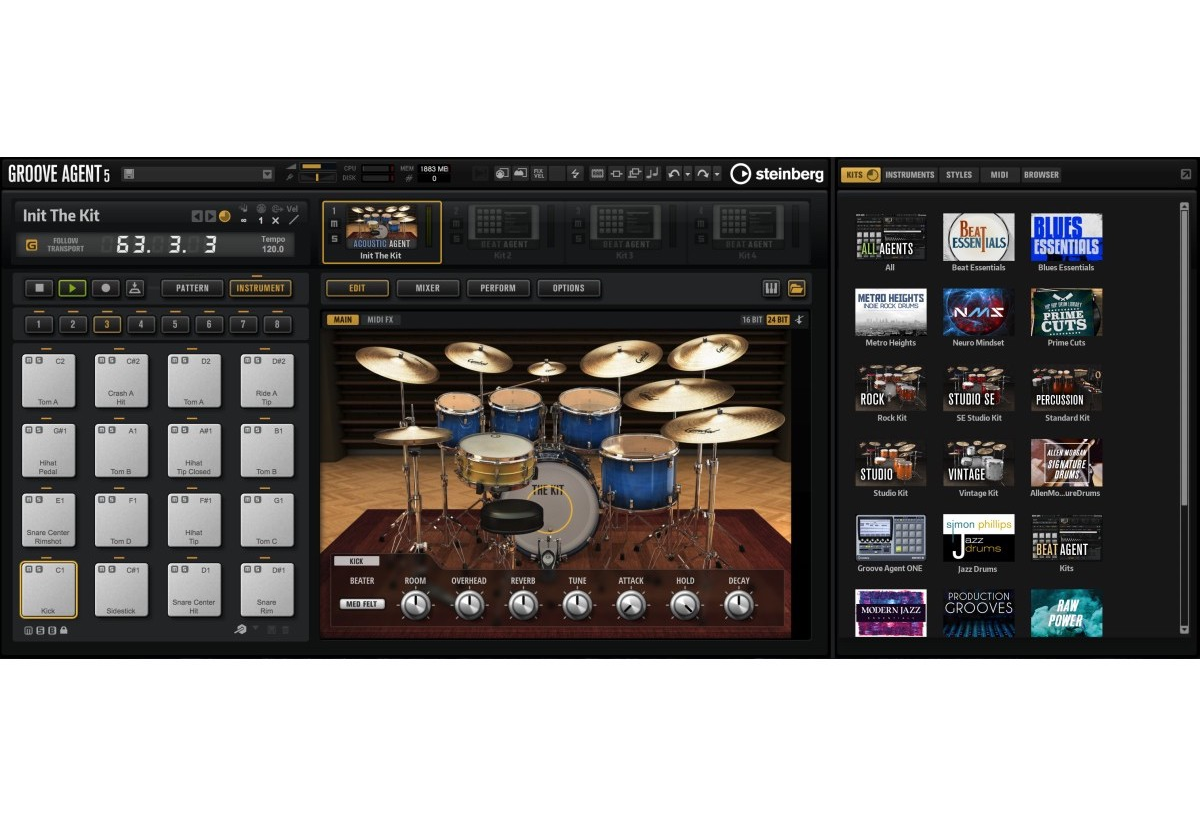Open the preset name dropdown arrow
Viewport: 1200px width, 840px height.
pos(267,174)
